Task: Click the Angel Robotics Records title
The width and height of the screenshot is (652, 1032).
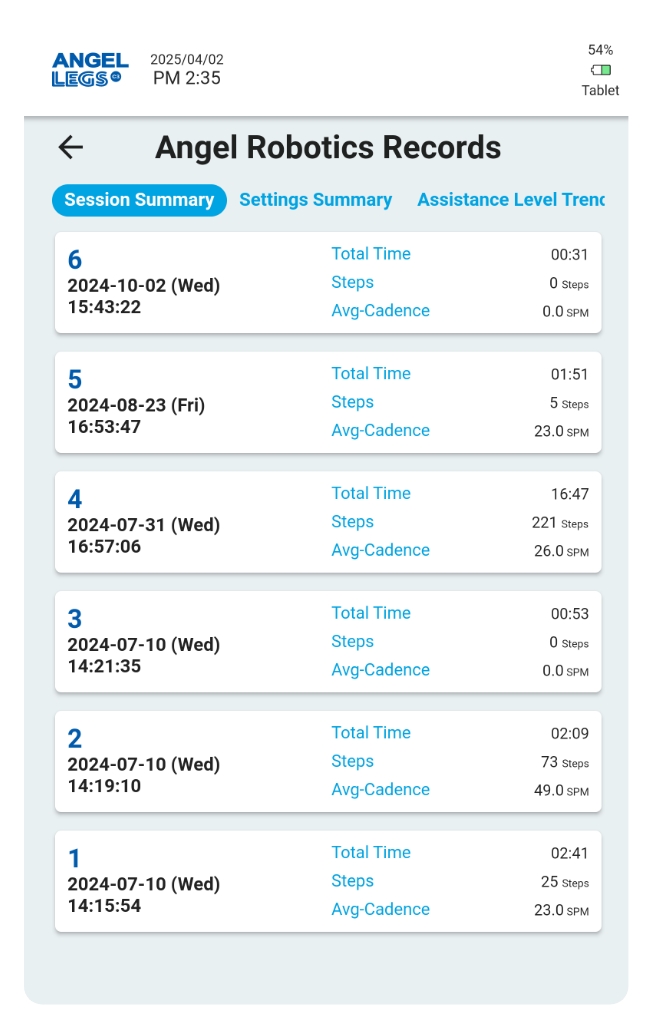Action: [x=328, y=148]
